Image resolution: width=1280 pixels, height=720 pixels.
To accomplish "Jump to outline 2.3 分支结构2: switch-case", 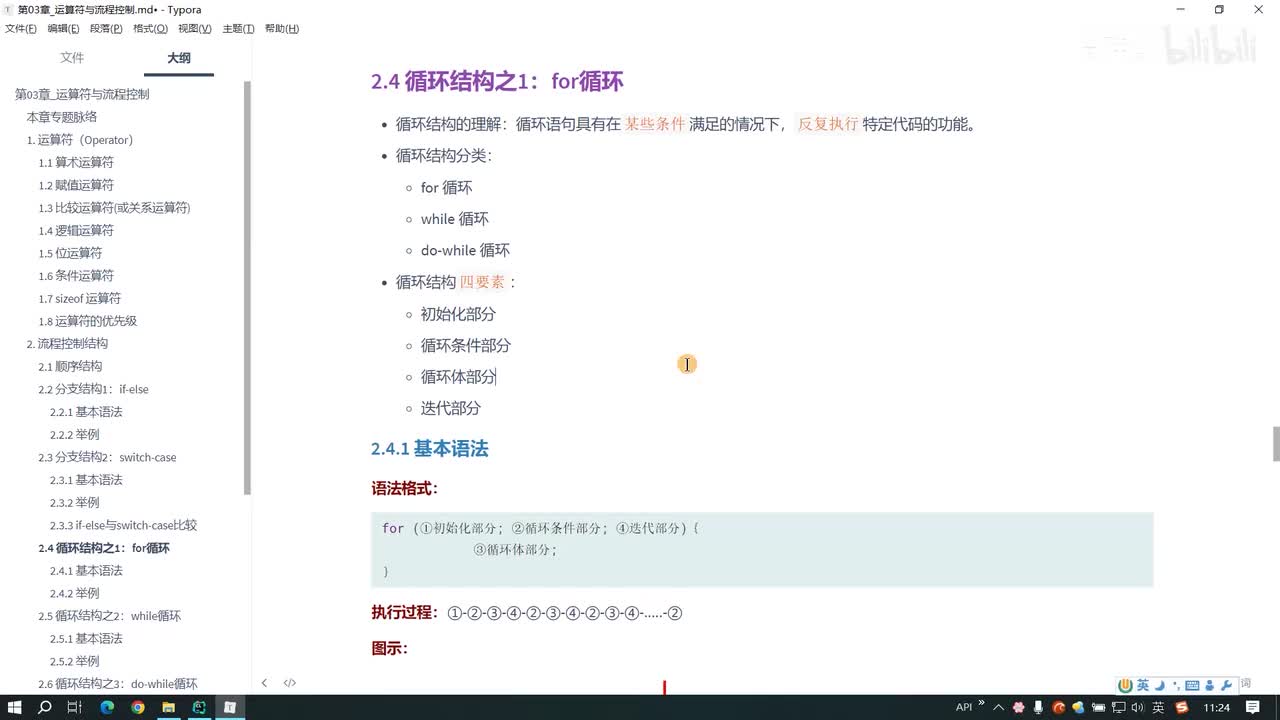I will click(x=107, y=457).
